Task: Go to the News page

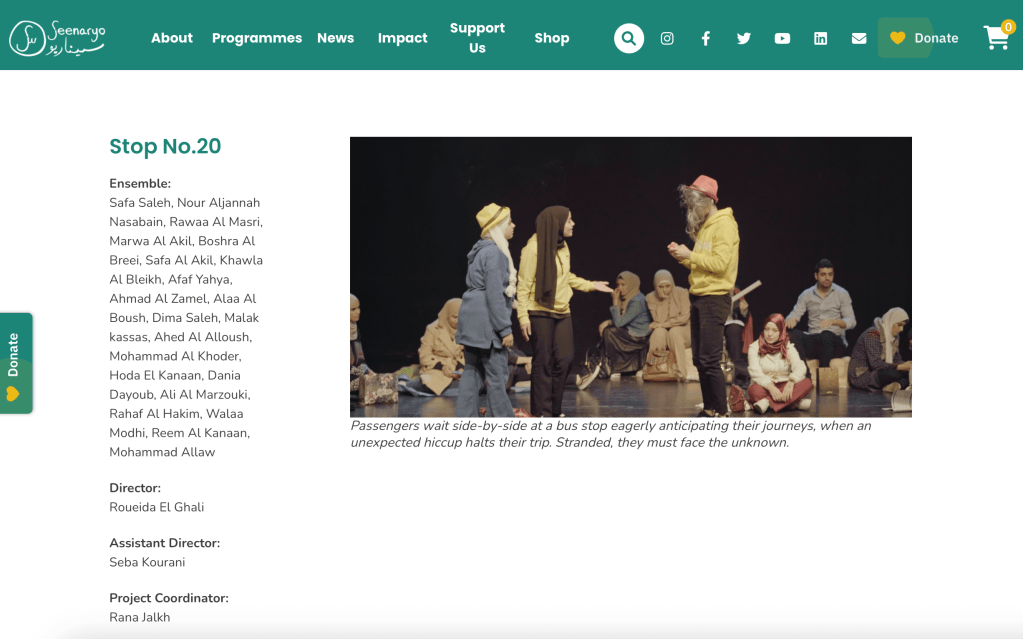Action: pos(335,38)
